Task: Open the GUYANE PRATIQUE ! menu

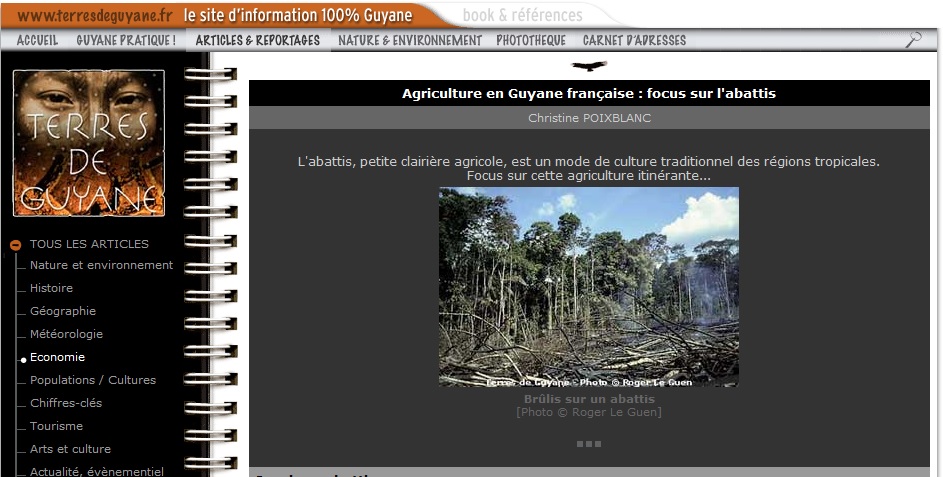Action: point(126,40)
